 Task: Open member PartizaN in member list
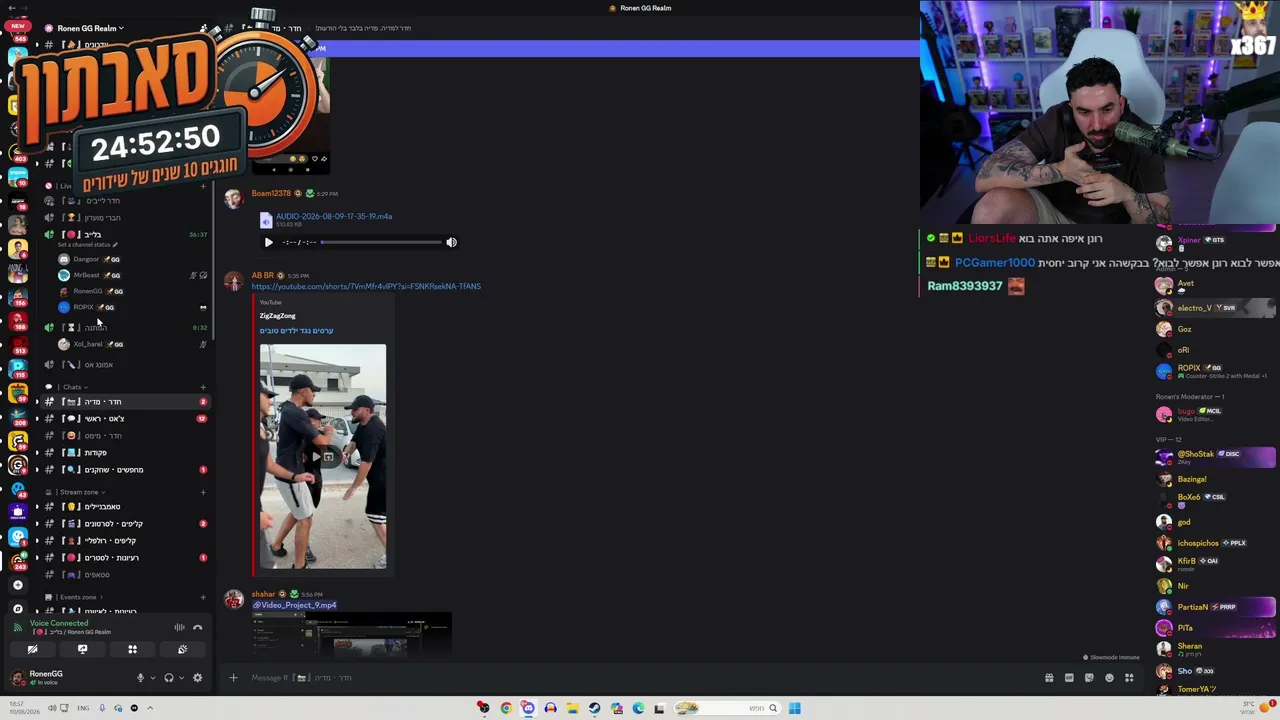[x=1215, y=607]
